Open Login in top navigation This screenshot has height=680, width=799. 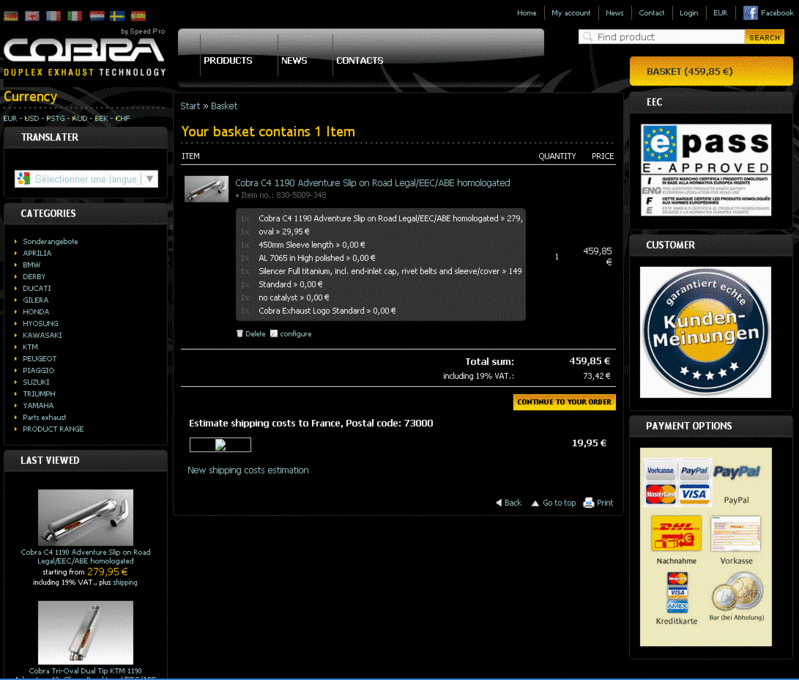688,13
